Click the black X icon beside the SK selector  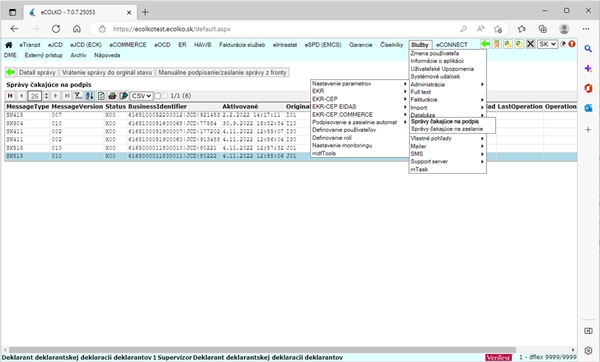(x=530, y=44)
